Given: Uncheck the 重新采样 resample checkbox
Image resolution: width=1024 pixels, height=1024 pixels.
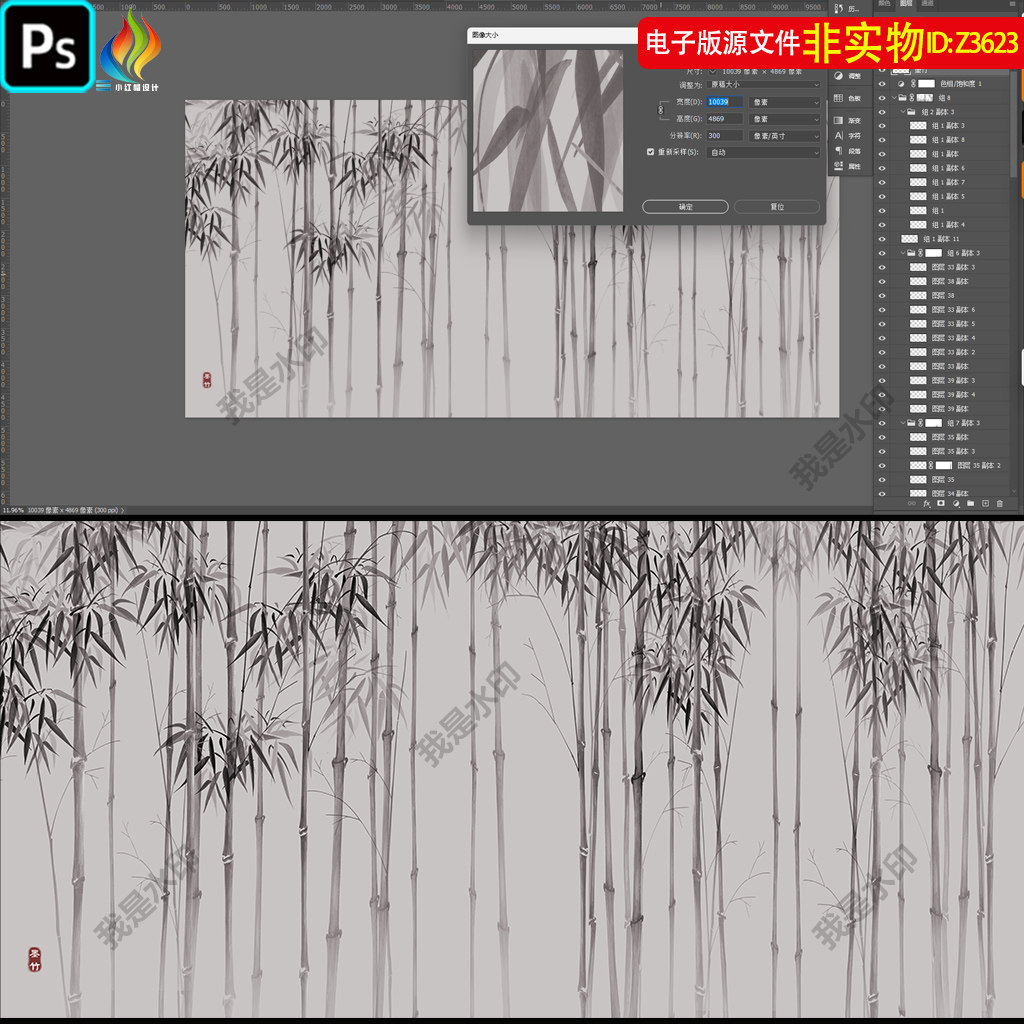Looking at the screenshot, I should click(650, 152).
